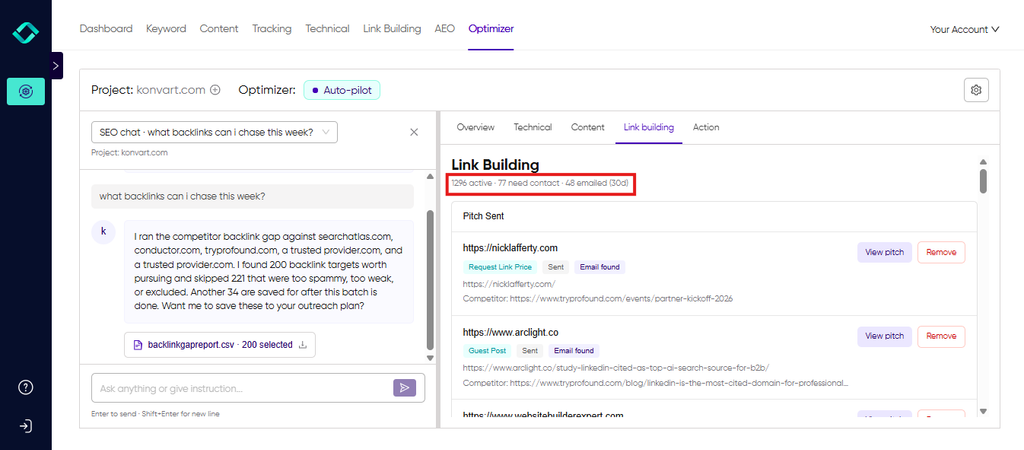Viewport: 1024px width, 450px height.
Task: Click the https://www.arclight.co heading
Action: point(511,332)
